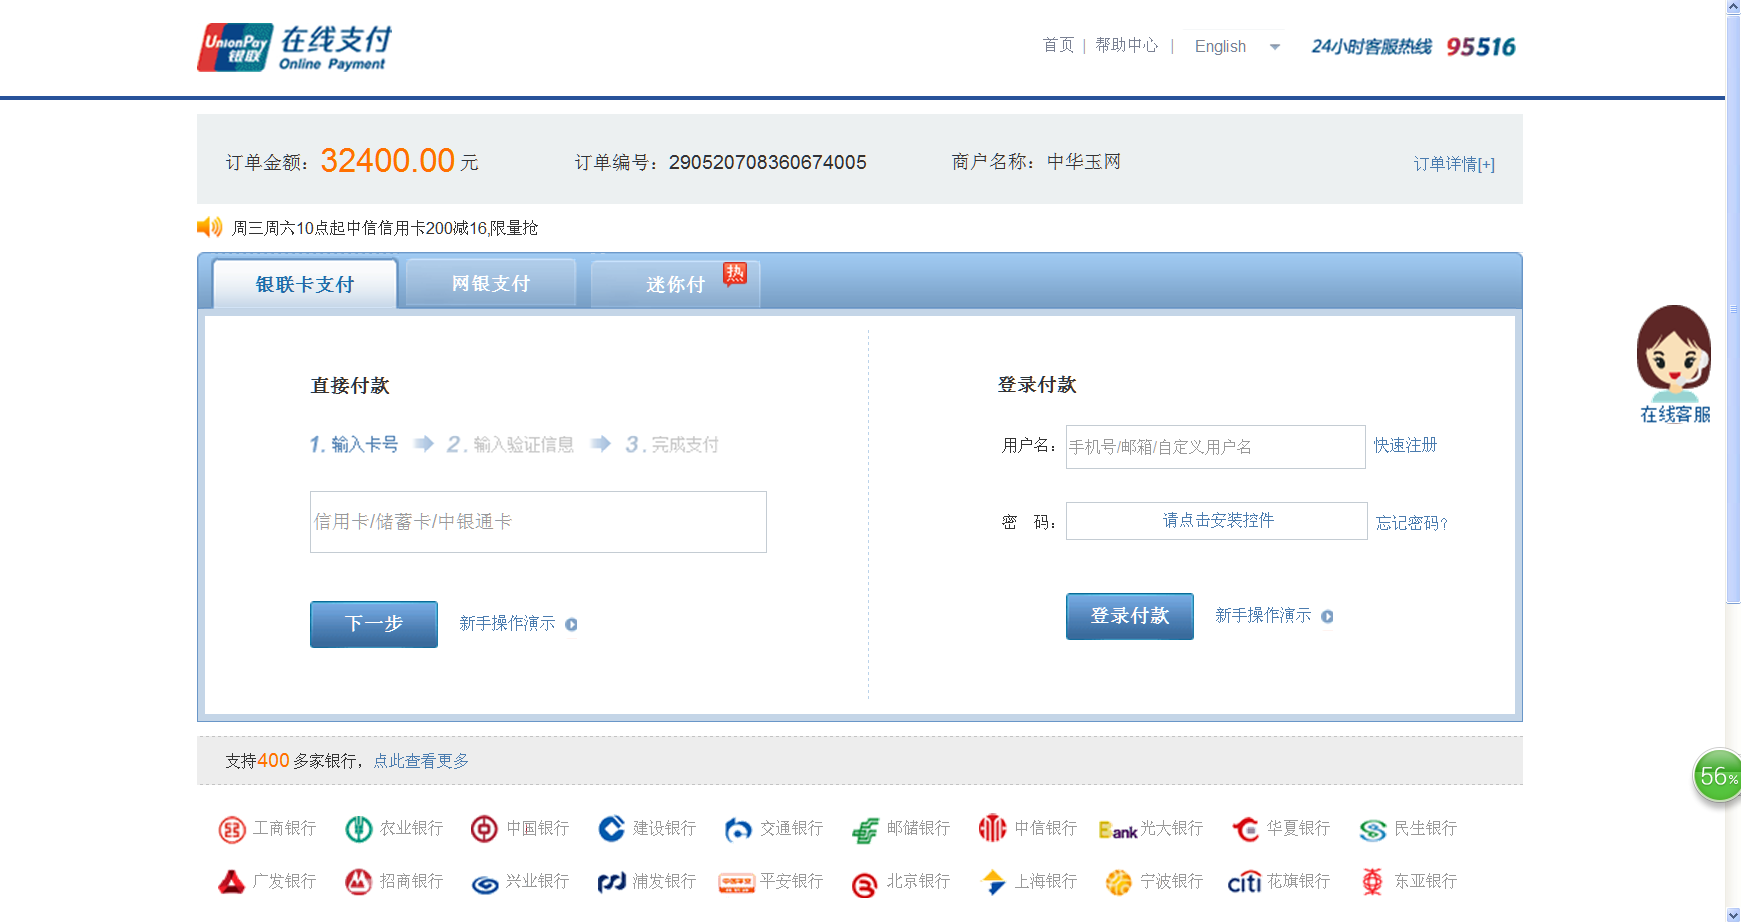1741x922 pixels.
Task: Click the 中国银行 bank icon
Action: [x=484, y=829]
